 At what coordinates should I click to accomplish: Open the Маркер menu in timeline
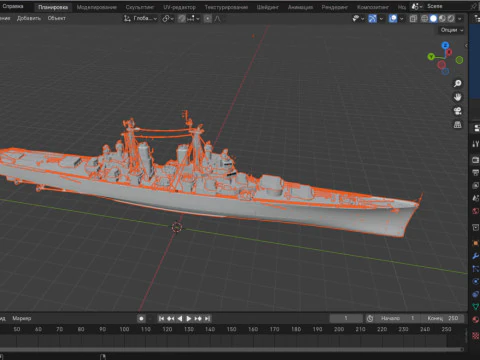coord(22,318)
